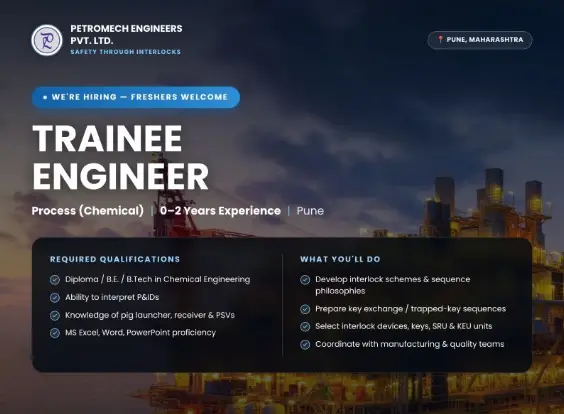The height and width of the screenshot is (414, 564).
Task: Click MS Excel, Word, PowerPoint proficiency line
Action: [140, 333]
